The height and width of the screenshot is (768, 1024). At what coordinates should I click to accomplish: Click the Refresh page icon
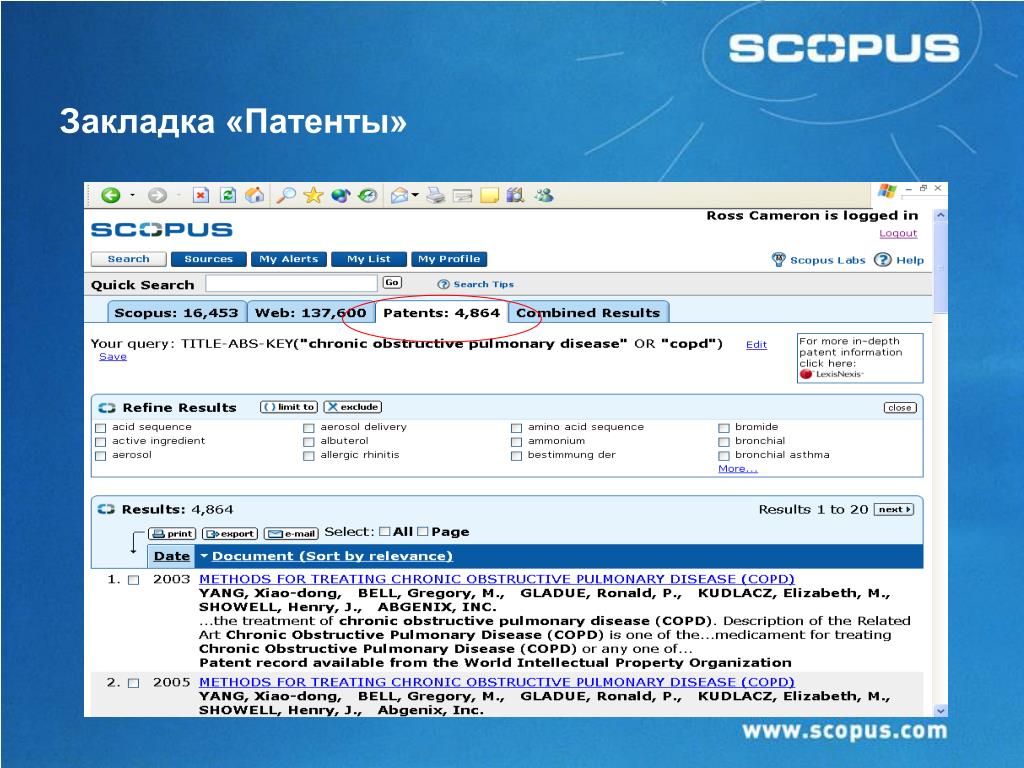click(x=227, y=195)
